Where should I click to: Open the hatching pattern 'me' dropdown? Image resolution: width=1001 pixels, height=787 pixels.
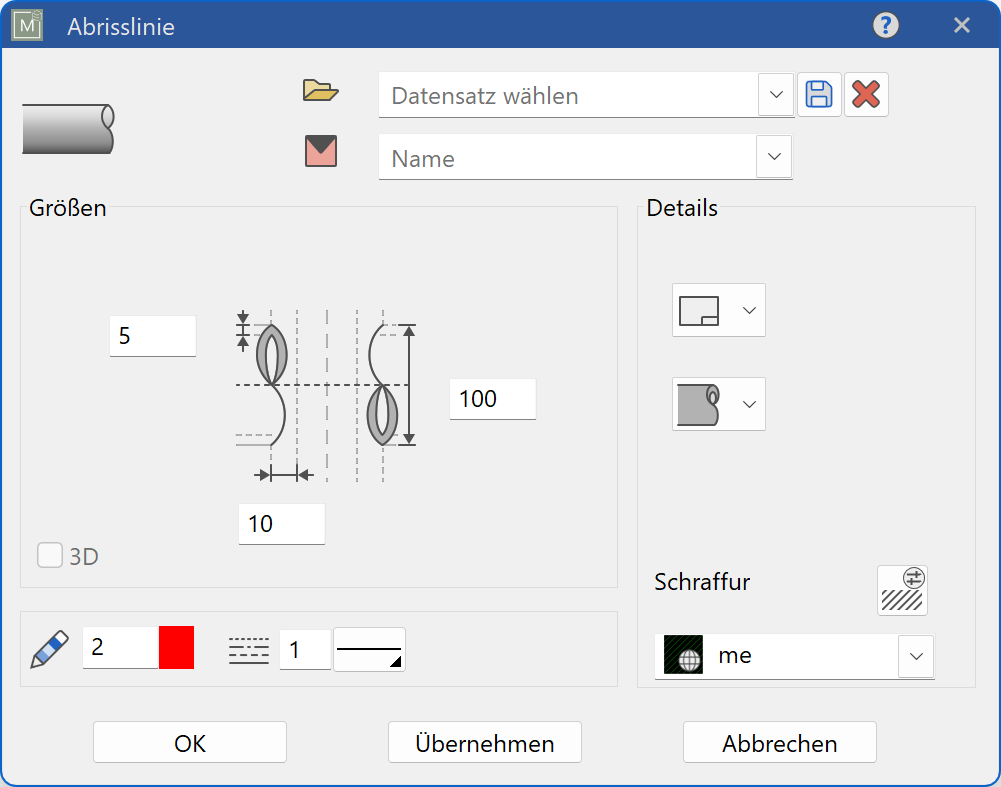[x=915, y=656]
